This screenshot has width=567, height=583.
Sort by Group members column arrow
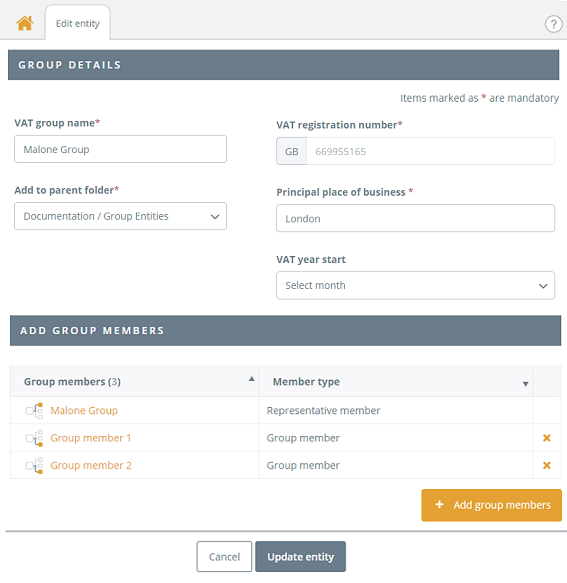(252, 379)
